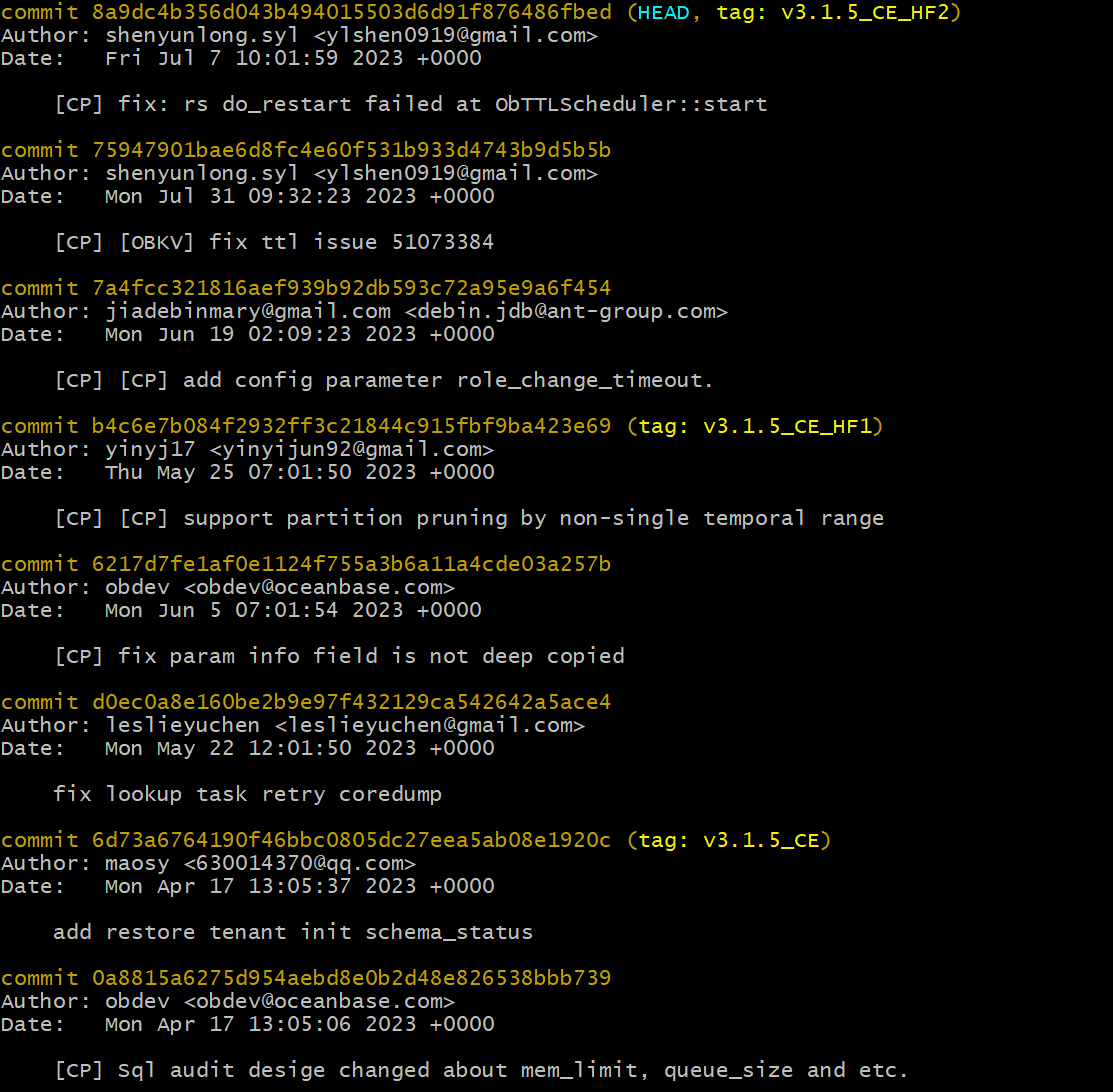Click commit hash starting with 6217d7fe

click(352, 564)
